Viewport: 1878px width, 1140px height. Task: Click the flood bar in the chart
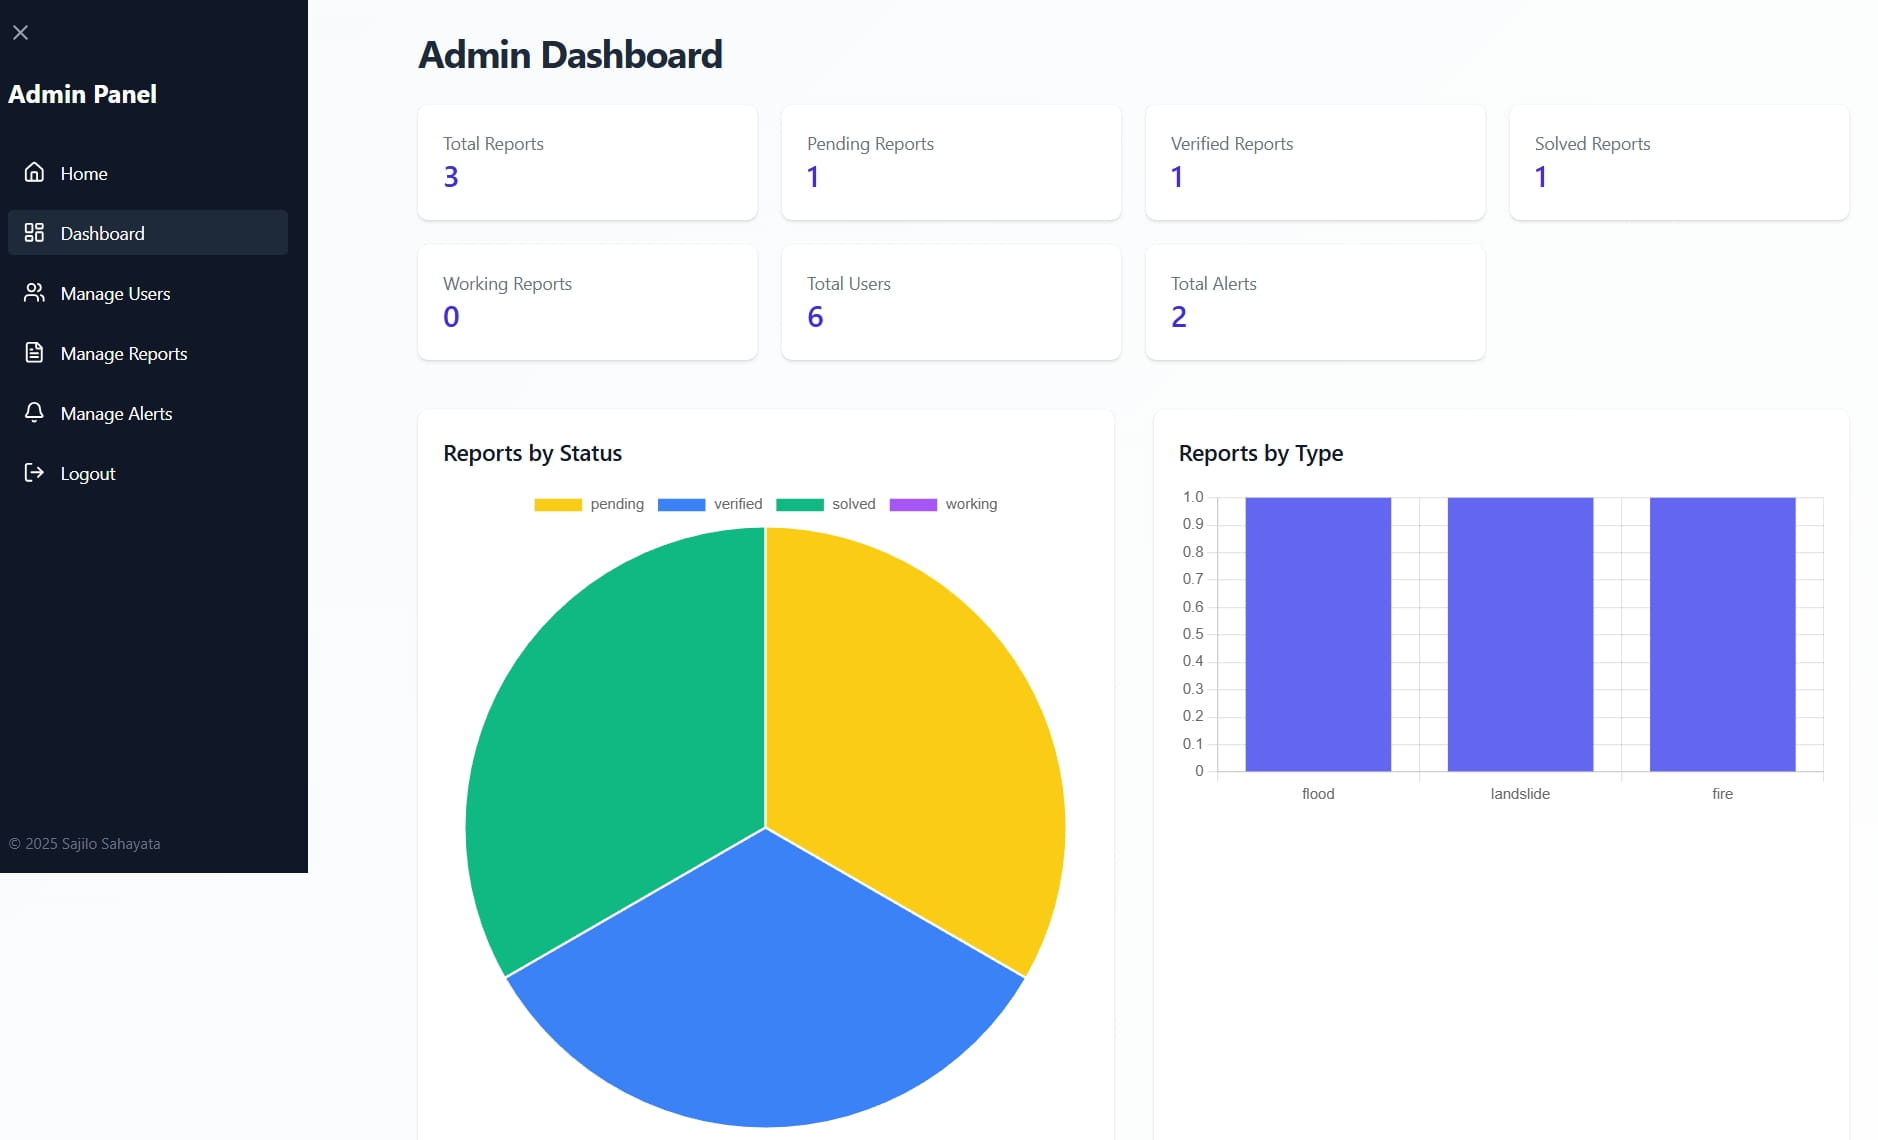click(x=1318, y=634)
